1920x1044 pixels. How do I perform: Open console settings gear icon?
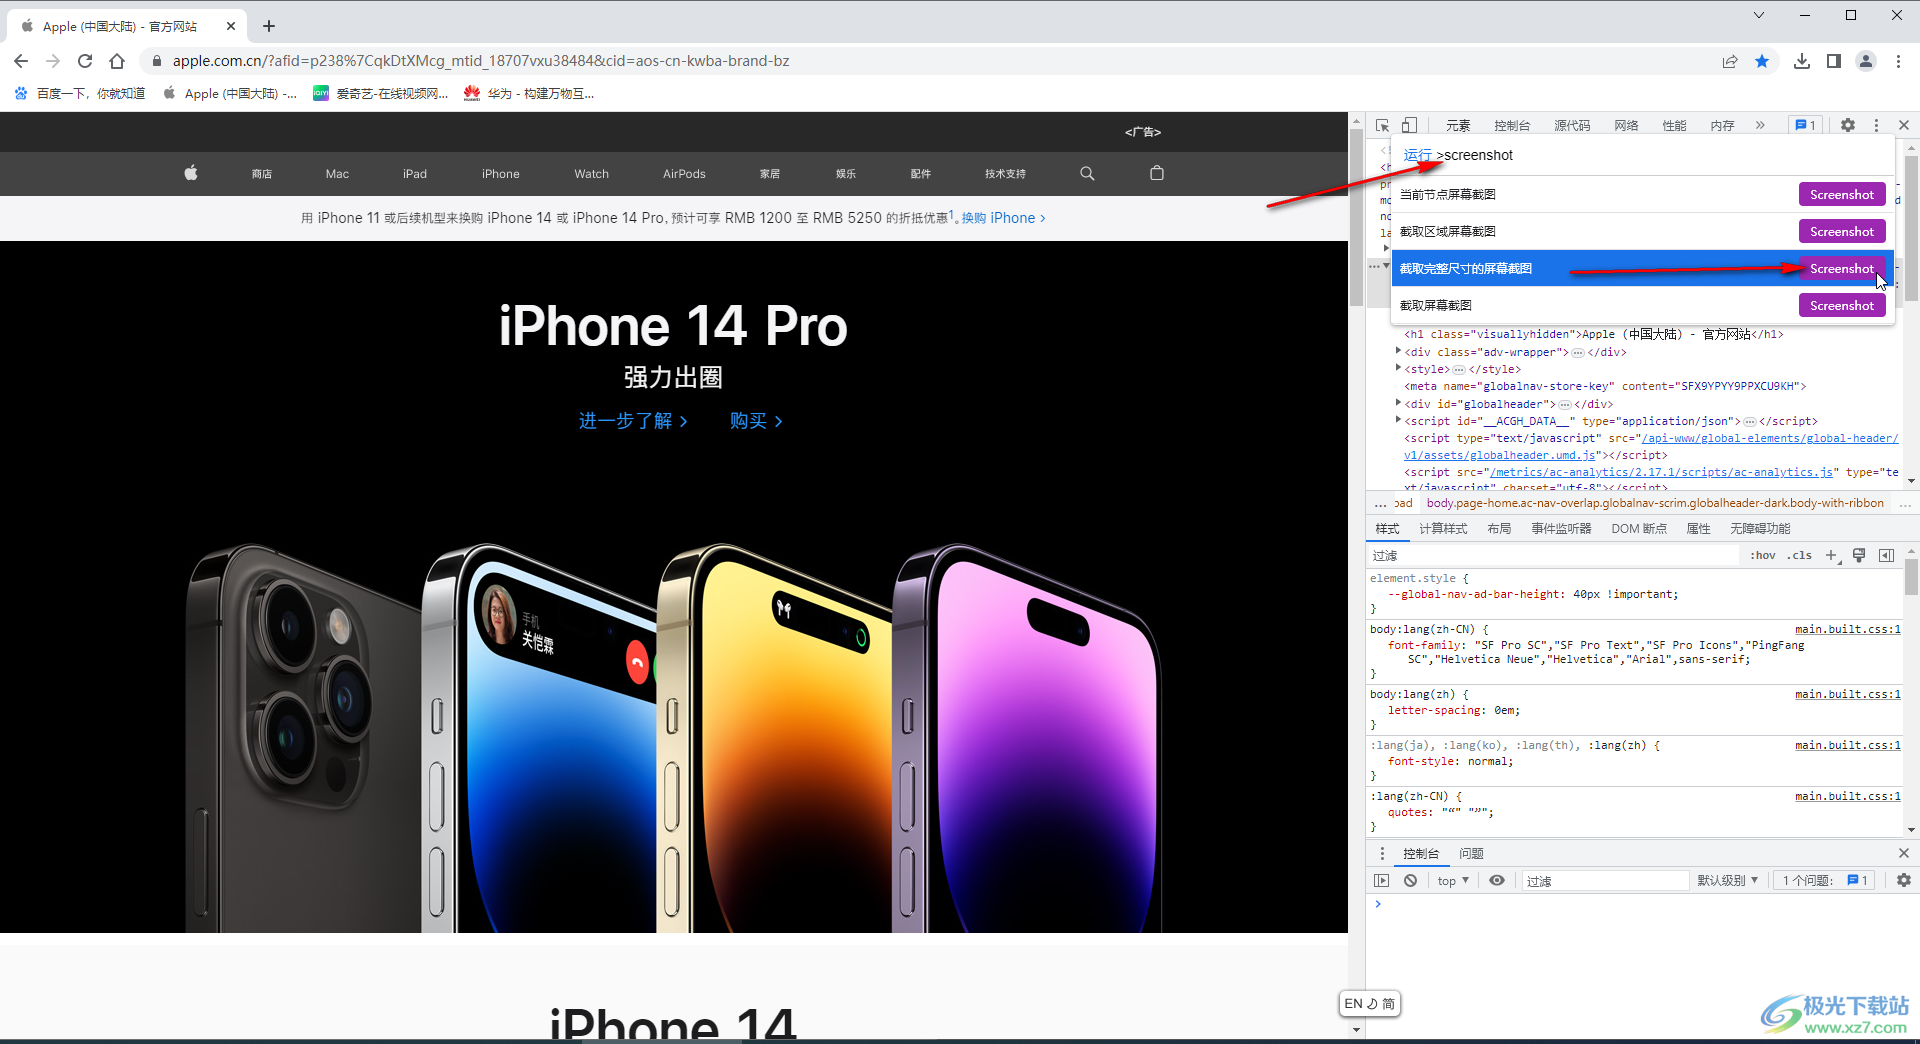tap(1904, 880)
